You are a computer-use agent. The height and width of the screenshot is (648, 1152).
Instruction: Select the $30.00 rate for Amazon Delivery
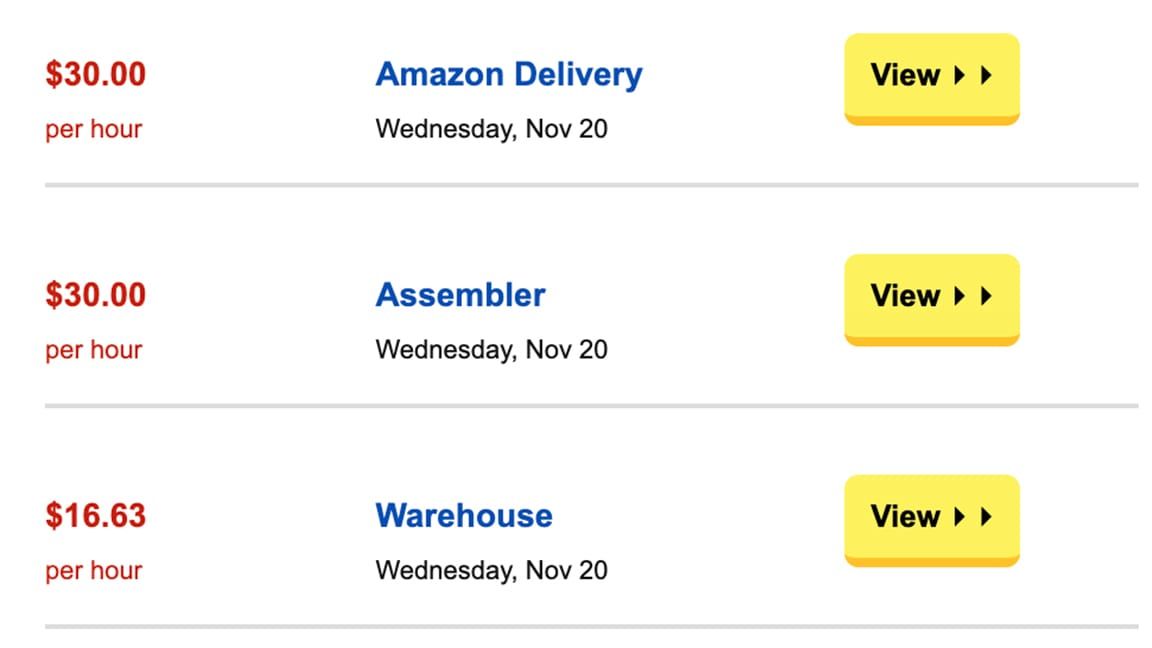[x=93, y=73]
